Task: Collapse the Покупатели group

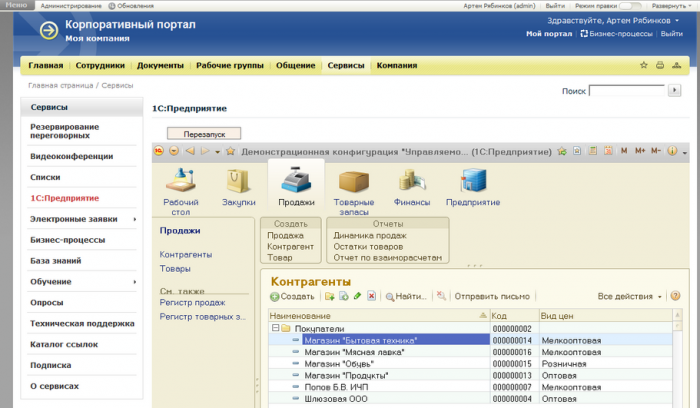Action: pyautogui.click(x=275, y=328)
